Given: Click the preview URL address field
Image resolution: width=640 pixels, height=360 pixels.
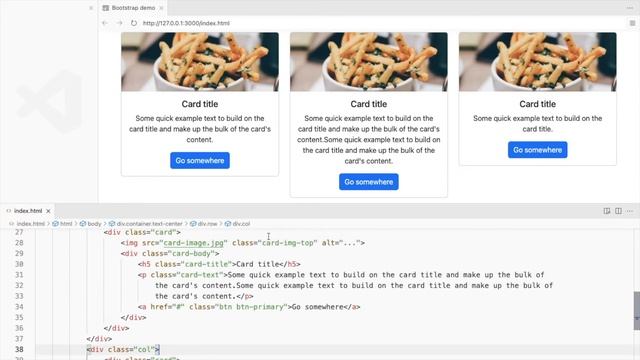Looking at the screenshot, I should [186, 23].
